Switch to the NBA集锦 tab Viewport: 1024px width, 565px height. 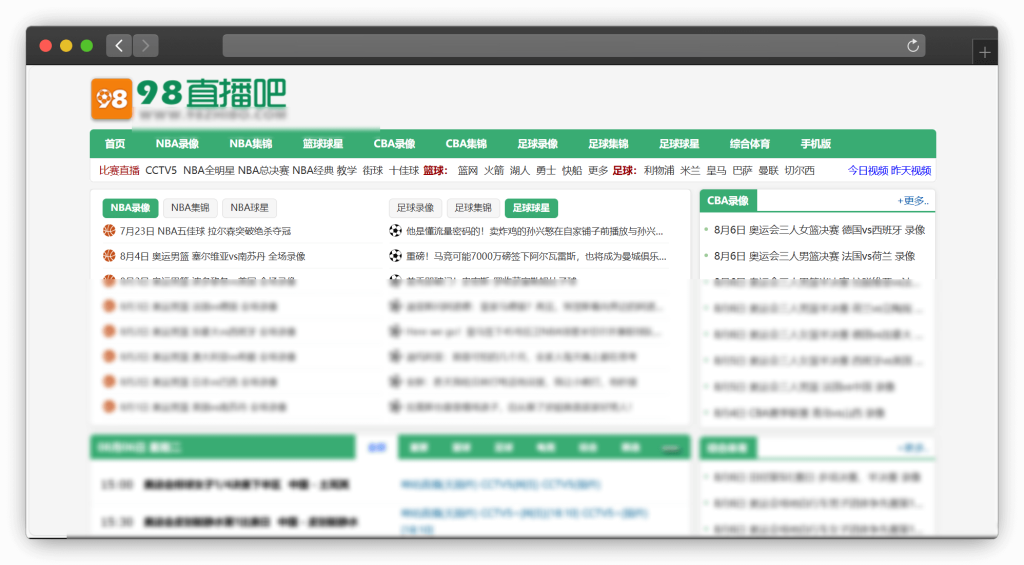(x=190, y=208)
